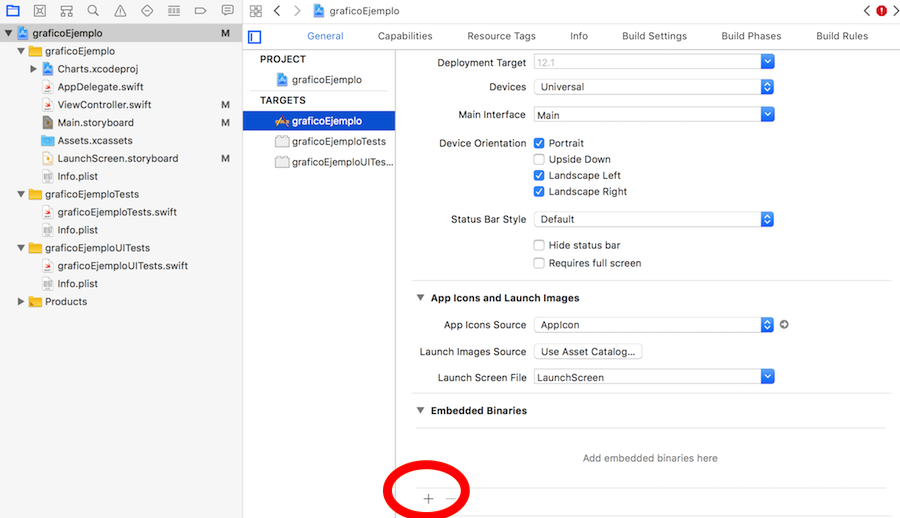900x518 pixels.
Task: Click the arrow beside App Icons Source
Action: coord(784,325)
